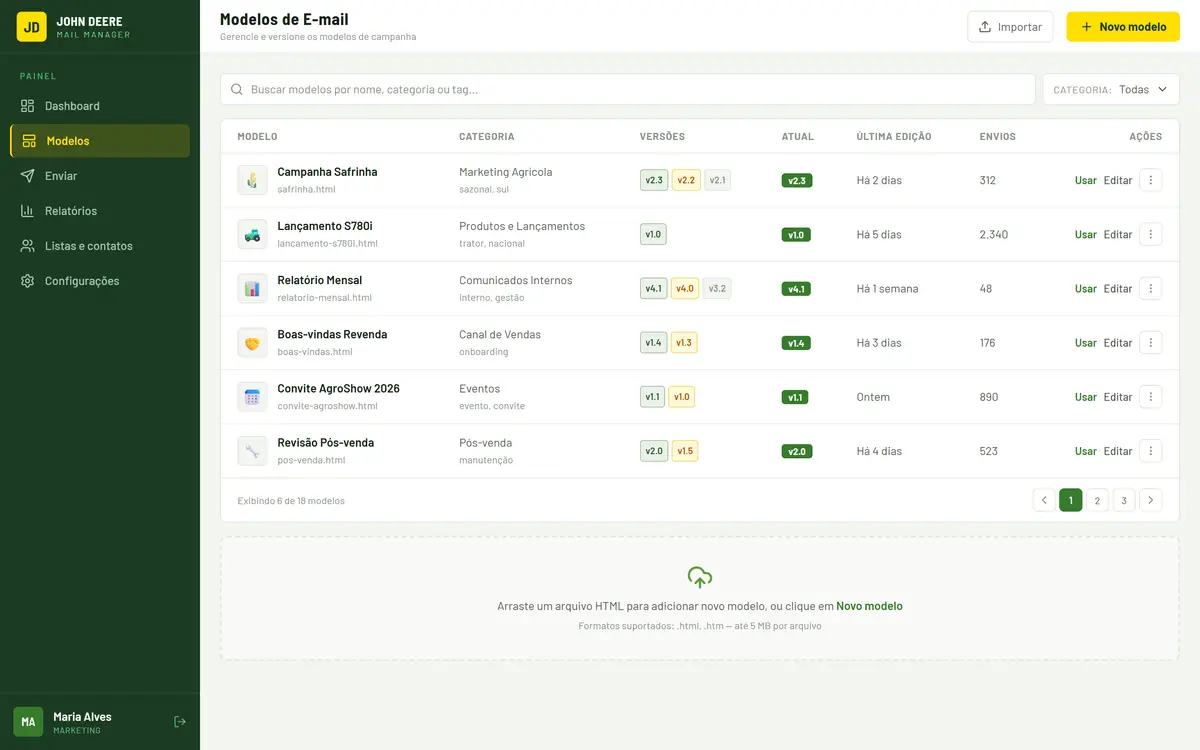This screenshot has height=750, width=1200.
Task: Open more options for Campanha Safrinha
Action: coord(1151,180)
